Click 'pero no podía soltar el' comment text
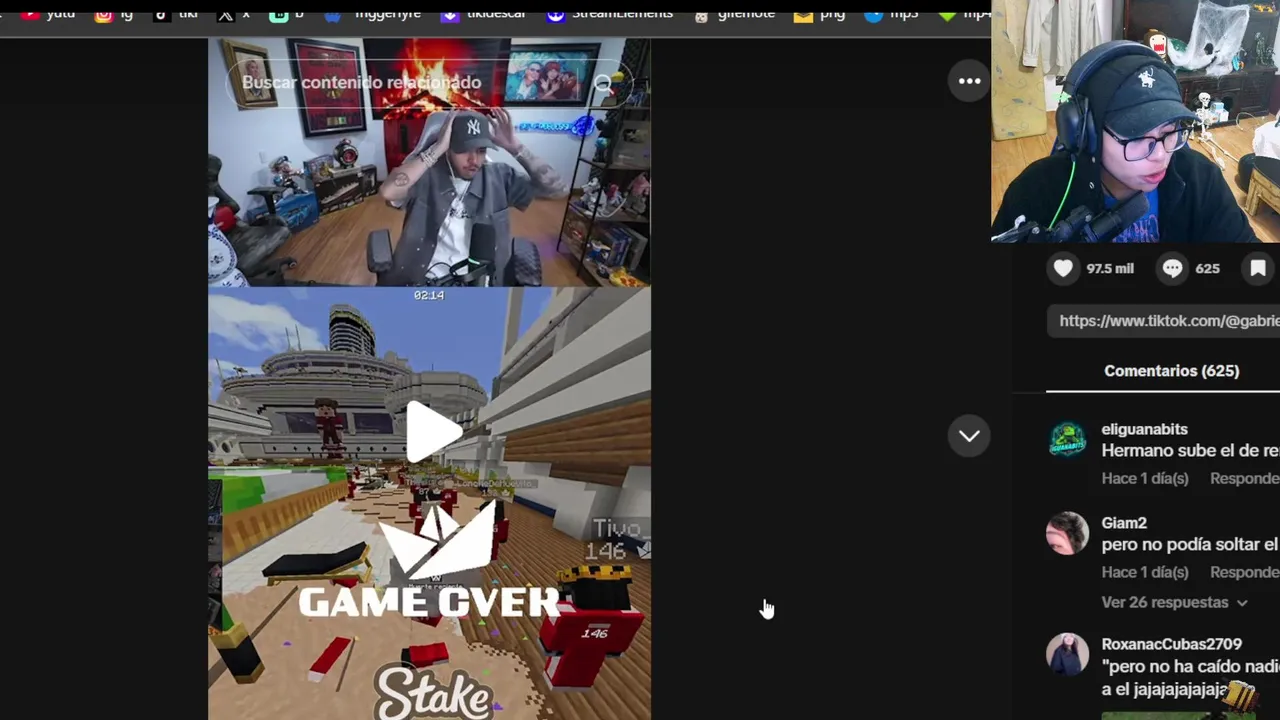Viewport: 1280px width, 720px height. tap(1190, 545)
